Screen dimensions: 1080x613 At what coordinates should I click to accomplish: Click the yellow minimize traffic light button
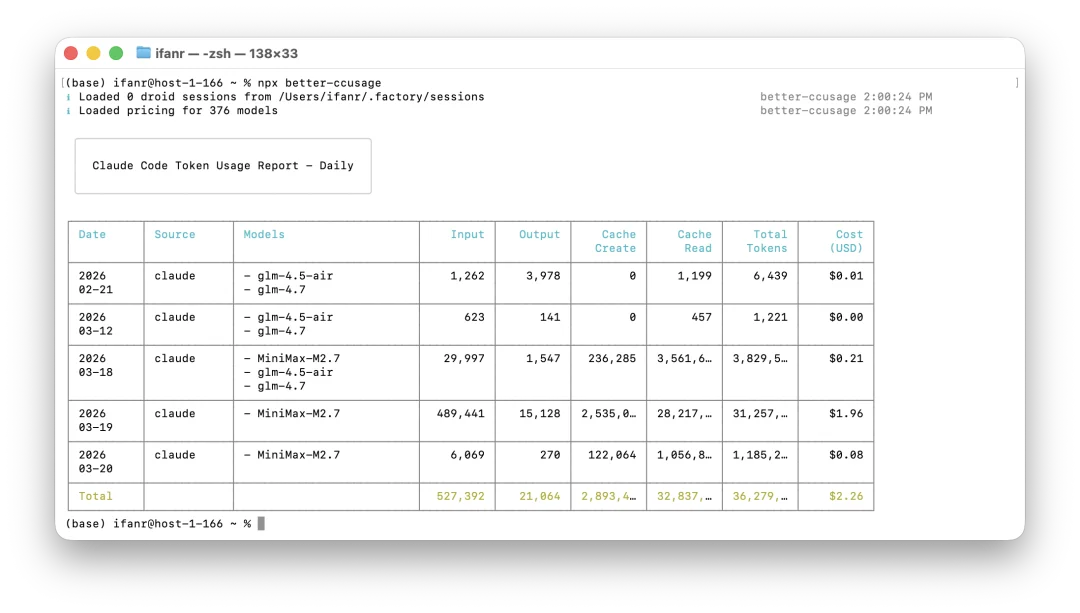[93, 52]
